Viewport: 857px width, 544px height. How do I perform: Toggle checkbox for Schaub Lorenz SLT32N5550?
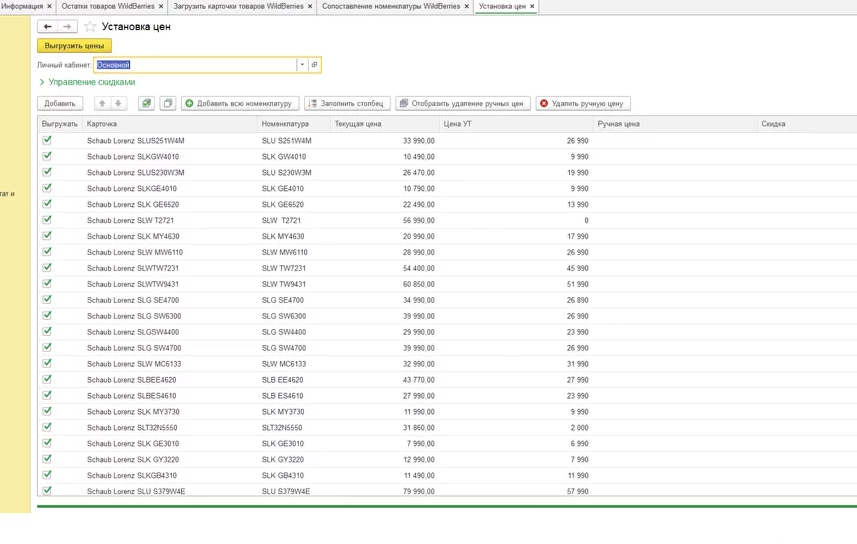pyautogui.click(x=47, y=426)
